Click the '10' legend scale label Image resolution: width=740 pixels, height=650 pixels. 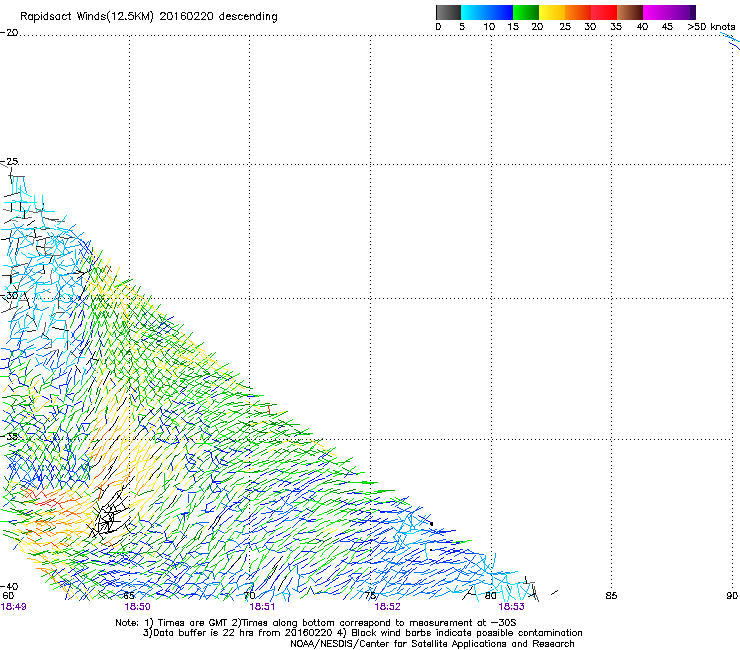[489, 27]
